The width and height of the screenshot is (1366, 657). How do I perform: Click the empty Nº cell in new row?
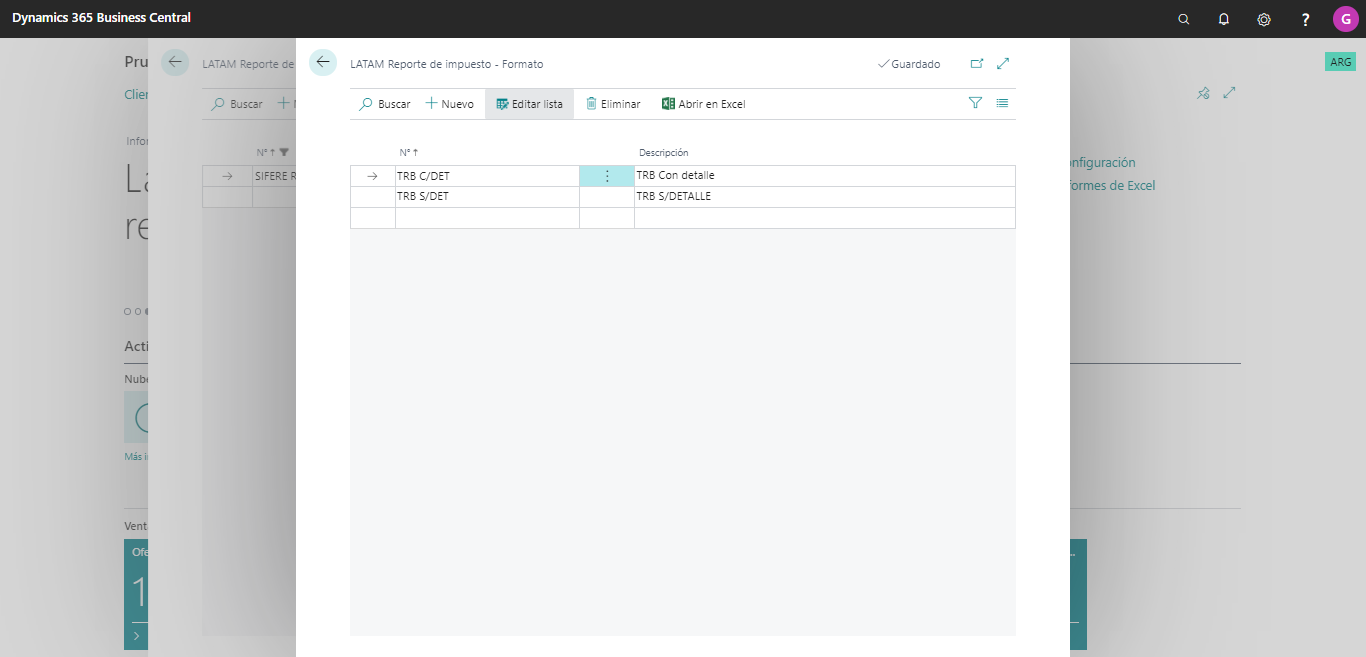point(487,218)
